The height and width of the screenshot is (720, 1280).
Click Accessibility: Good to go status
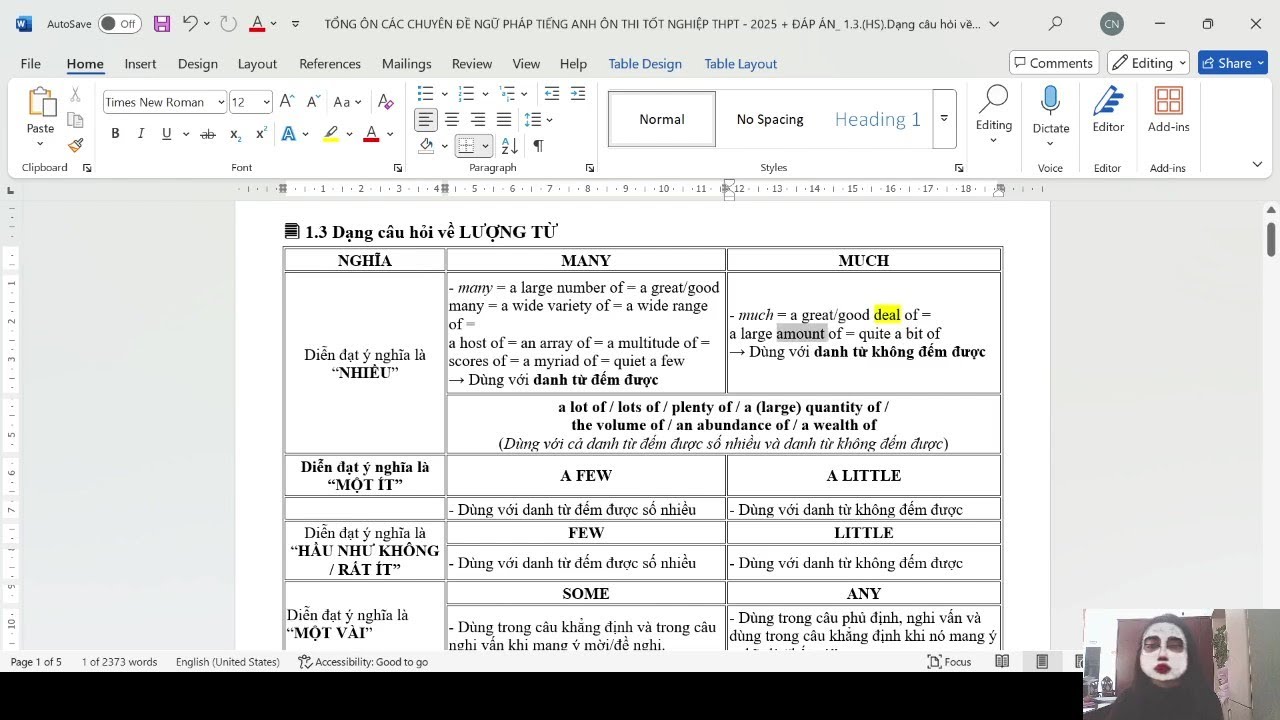point(363,662)
